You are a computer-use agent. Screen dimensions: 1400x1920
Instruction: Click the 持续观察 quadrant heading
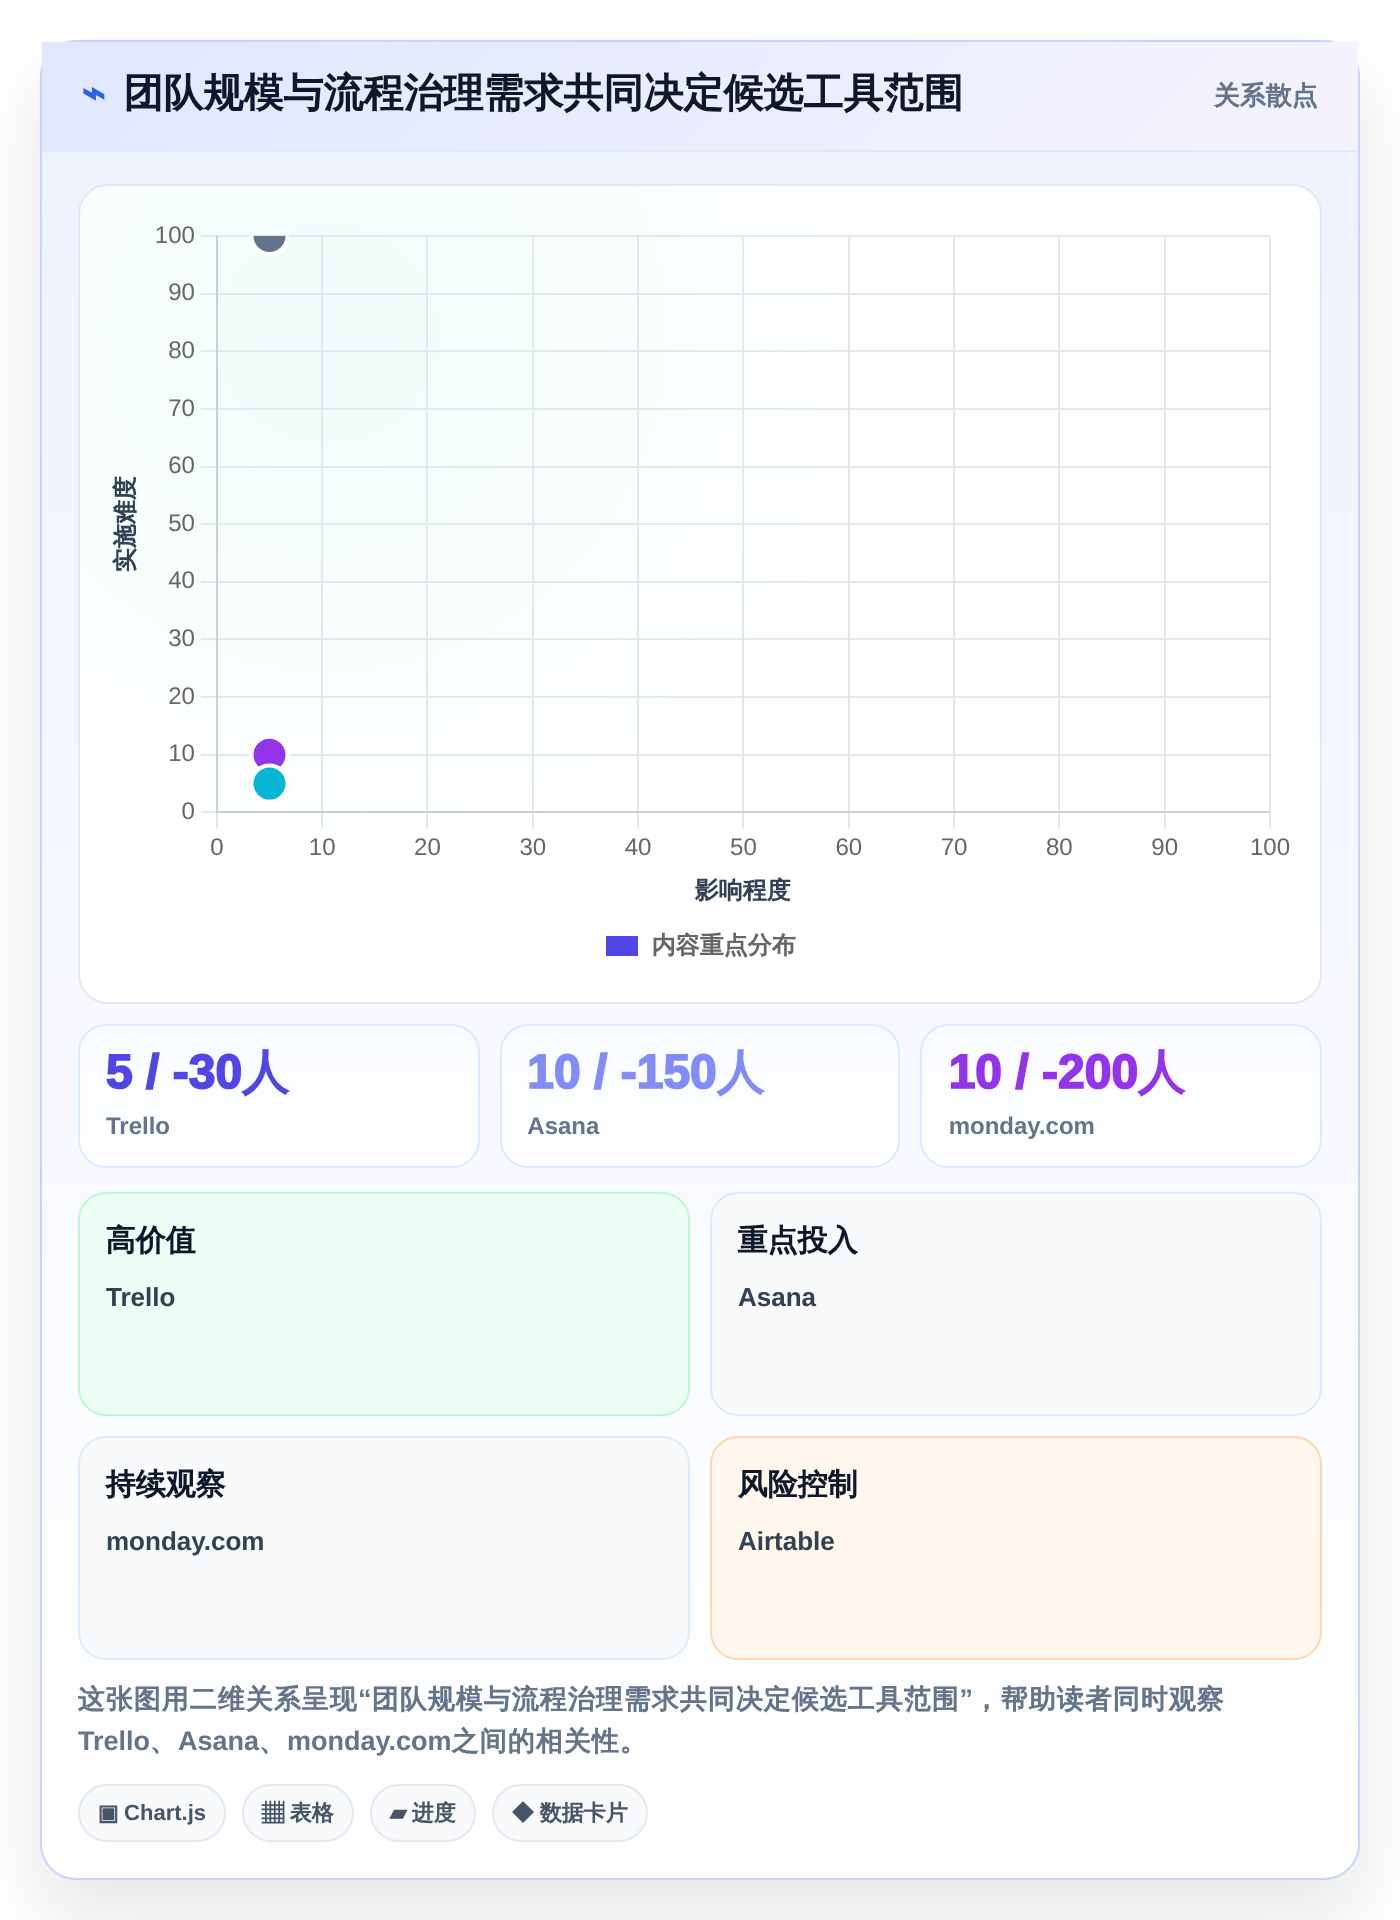[x=166, y=1484]
